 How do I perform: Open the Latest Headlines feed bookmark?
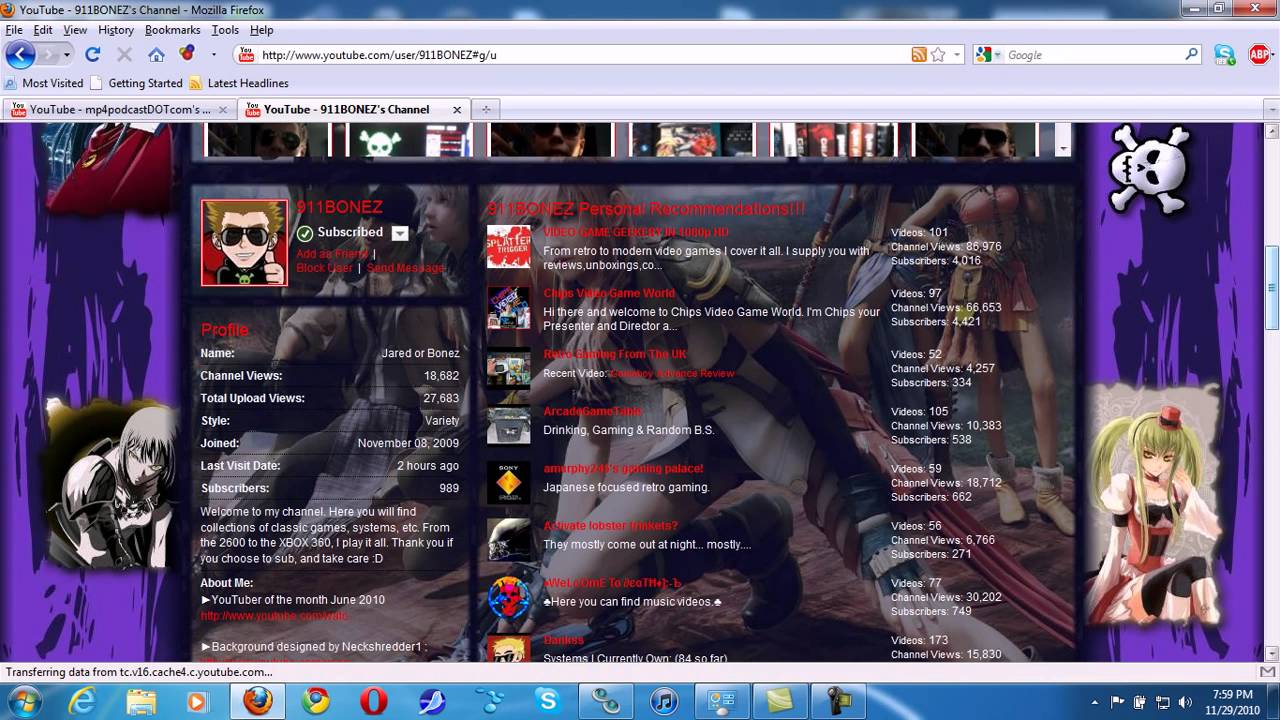pyautogui.click(x=239, y=83)
